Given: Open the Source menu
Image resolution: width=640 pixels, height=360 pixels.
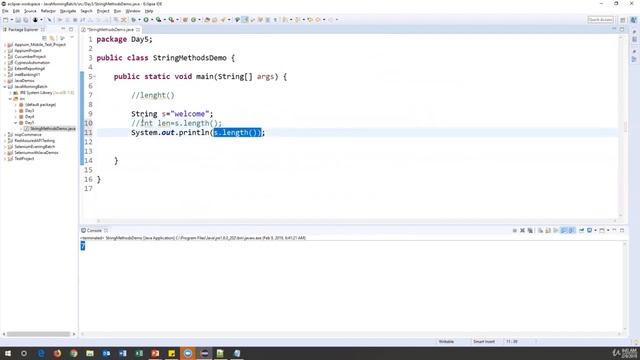Looking at the screenshot, I should tap(30, 11).
